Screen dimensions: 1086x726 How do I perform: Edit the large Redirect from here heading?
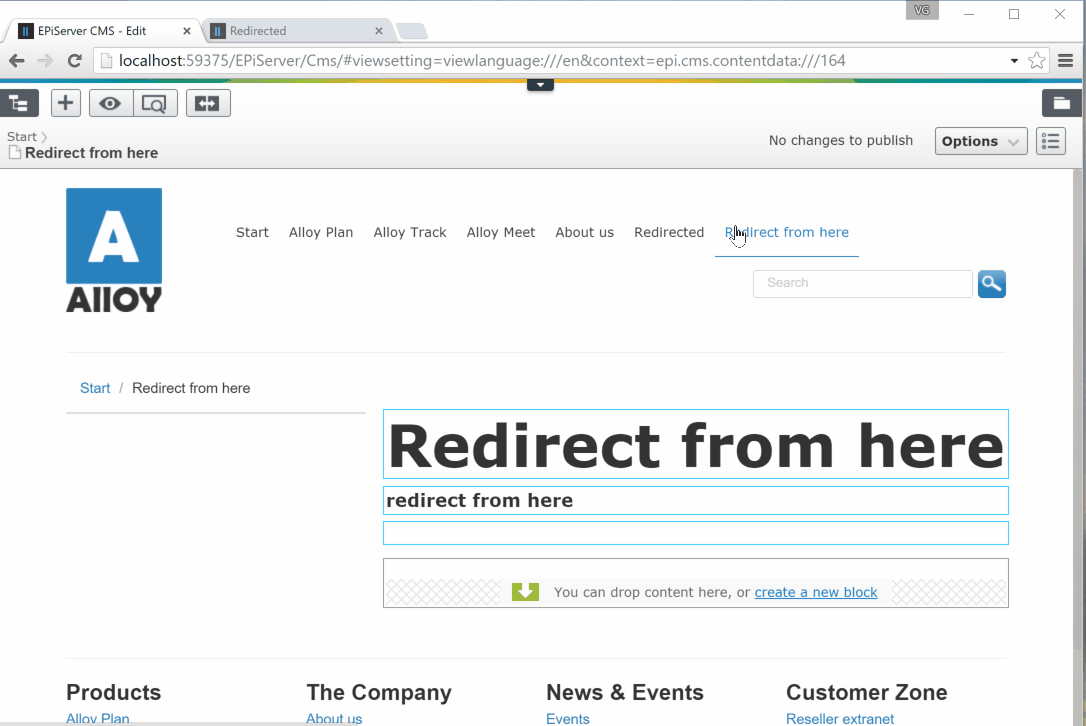695,444
